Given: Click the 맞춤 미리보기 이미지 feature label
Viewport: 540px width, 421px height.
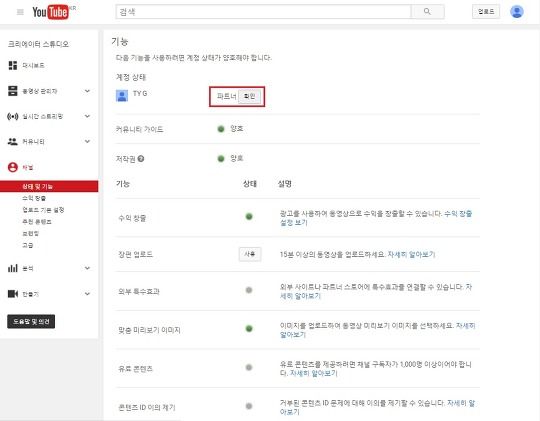Looking at the screenshot, I should 149,330.
